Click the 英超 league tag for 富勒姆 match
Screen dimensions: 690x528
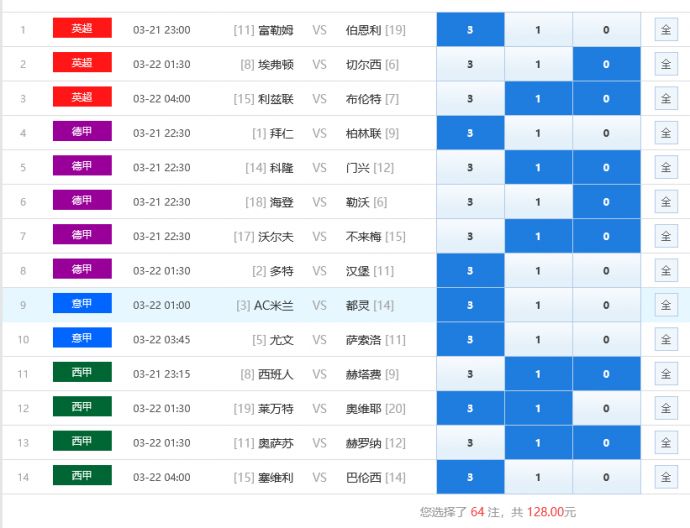click(82, 29)
